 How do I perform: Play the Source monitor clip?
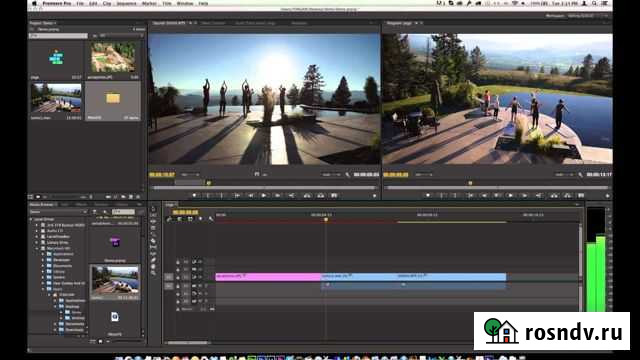pos(264,196)
